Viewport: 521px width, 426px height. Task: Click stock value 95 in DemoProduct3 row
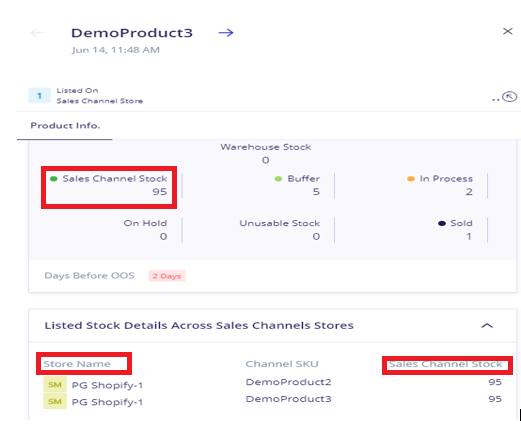(x=495, y=399)
